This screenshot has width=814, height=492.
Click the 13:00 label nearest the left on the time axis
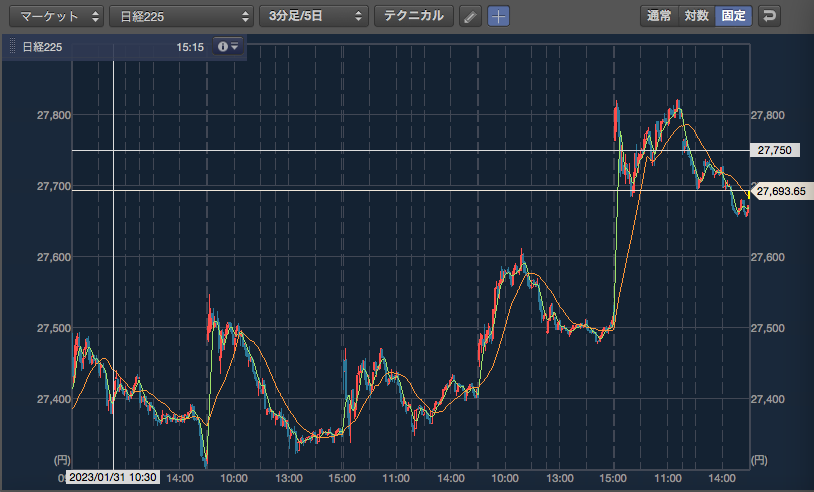[x=289, y=478]
